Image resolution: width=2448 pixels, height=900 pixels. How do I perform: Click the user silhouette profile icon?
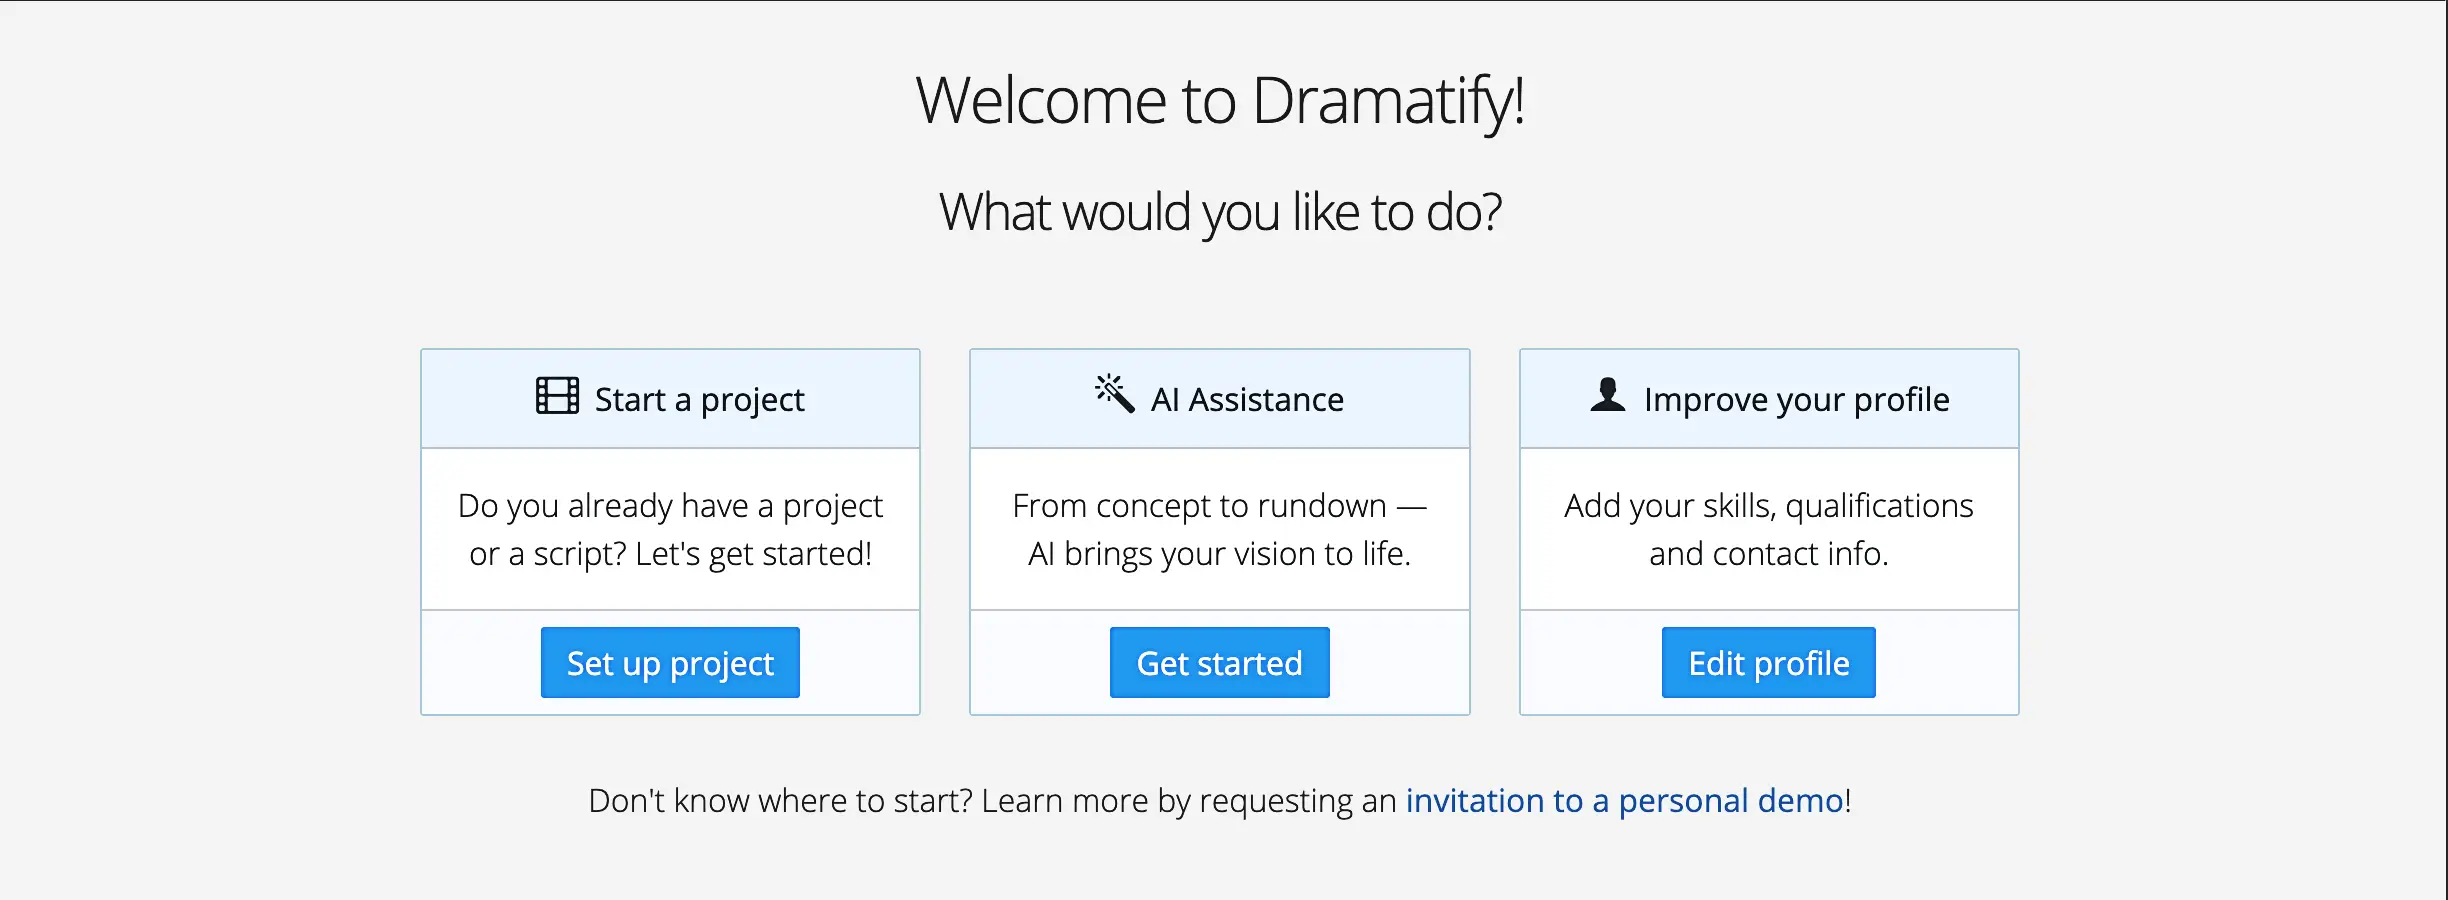coord(1607,395)
